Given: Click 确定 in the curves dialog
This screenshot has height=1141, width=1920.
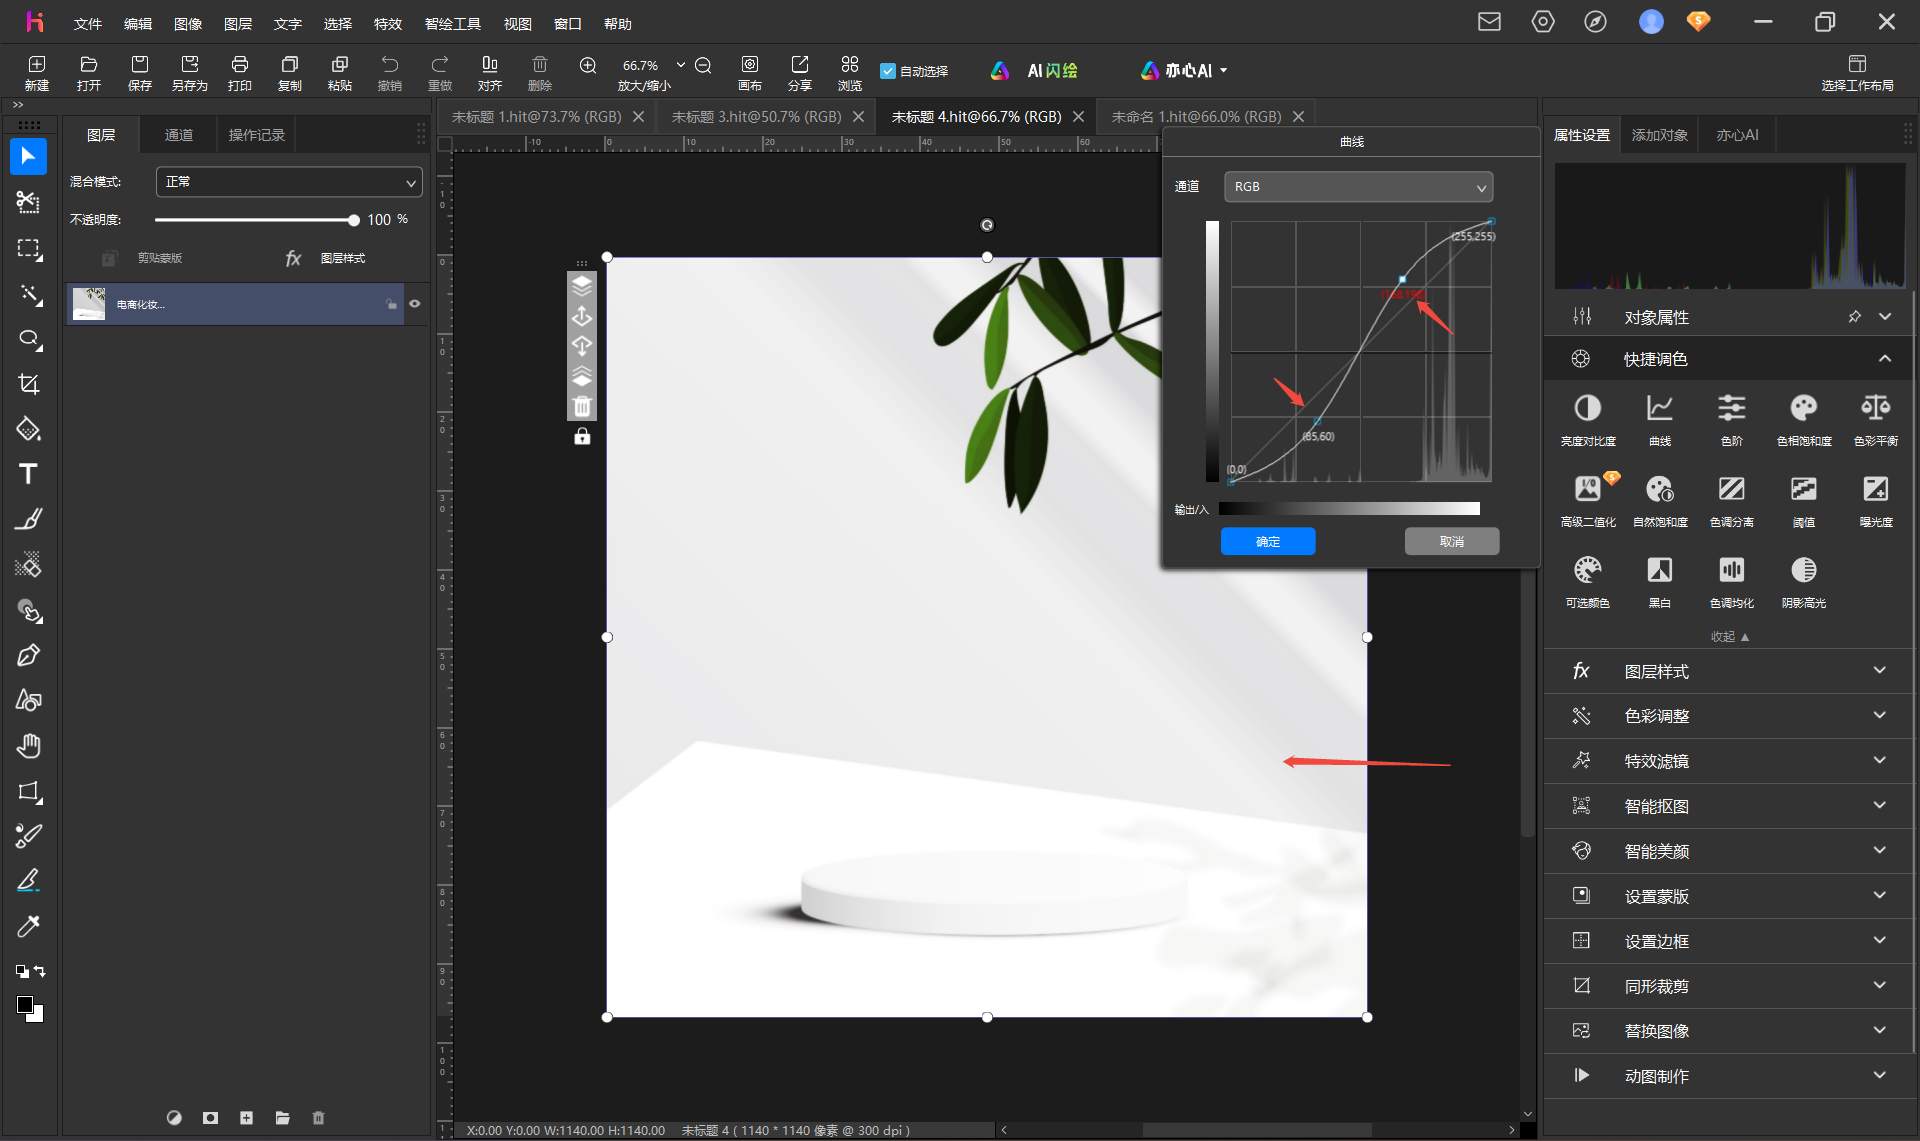Looking at the screenshot, I should [1268, 541].
